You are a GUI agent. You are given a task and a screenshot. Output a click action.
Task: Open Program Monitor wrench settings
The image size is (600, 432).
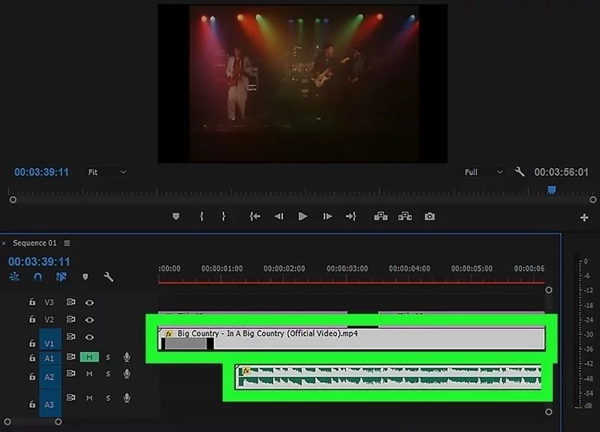click(x=519, y=172)
